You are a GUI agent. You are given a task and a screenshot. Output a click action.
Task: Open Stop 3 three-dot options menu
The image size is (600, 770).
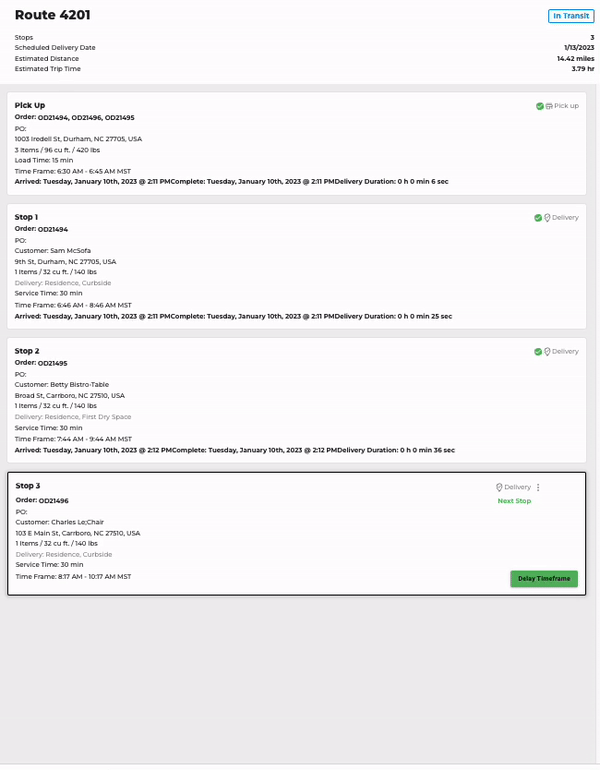[538, 487]
